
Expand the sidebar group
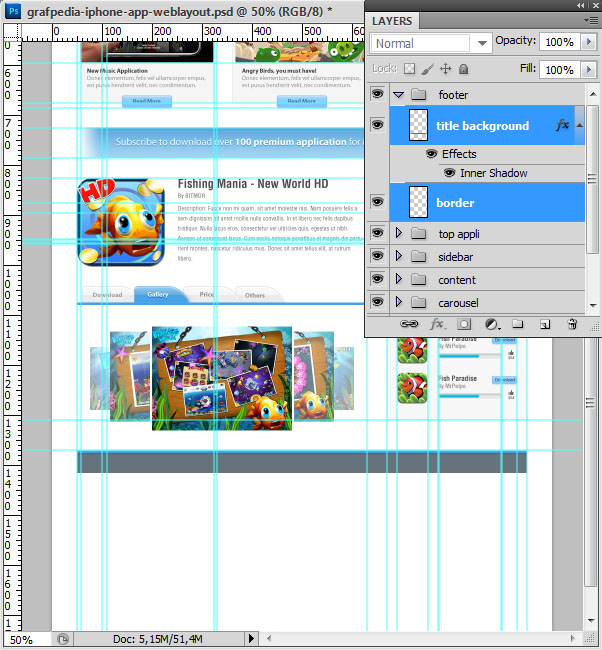399,256
